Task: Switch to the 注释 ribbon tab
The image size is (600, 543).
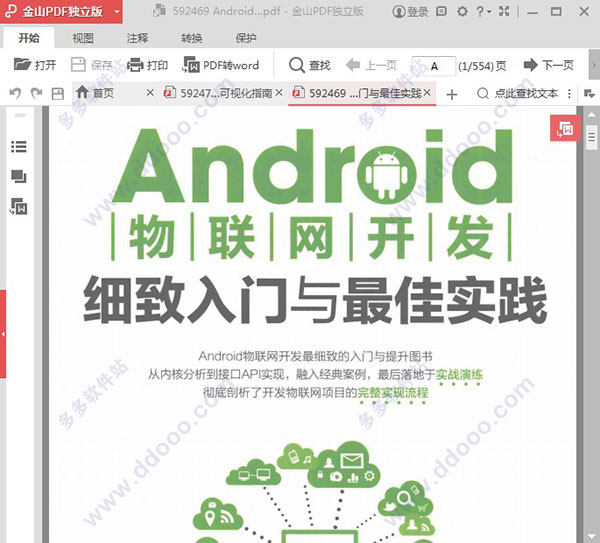Action: 137,38
